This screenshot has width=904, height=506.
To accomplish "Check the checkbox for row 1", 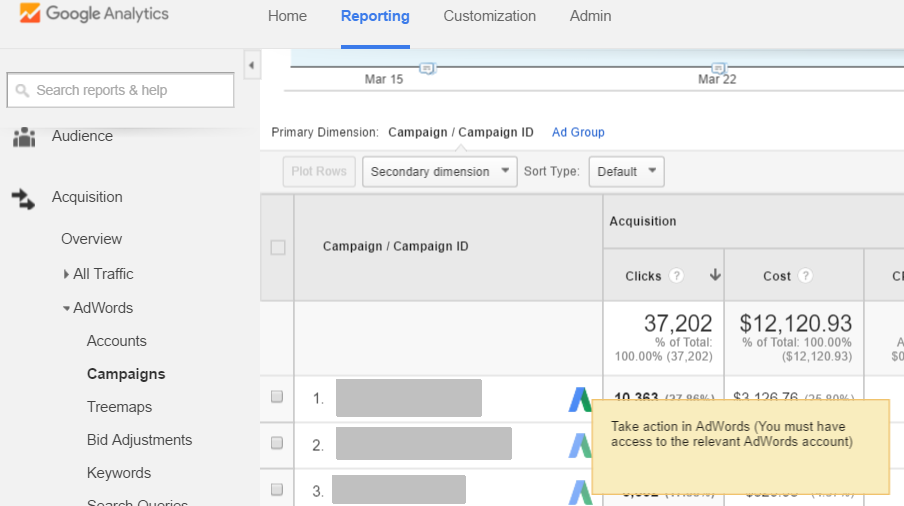I will [277, 397].
